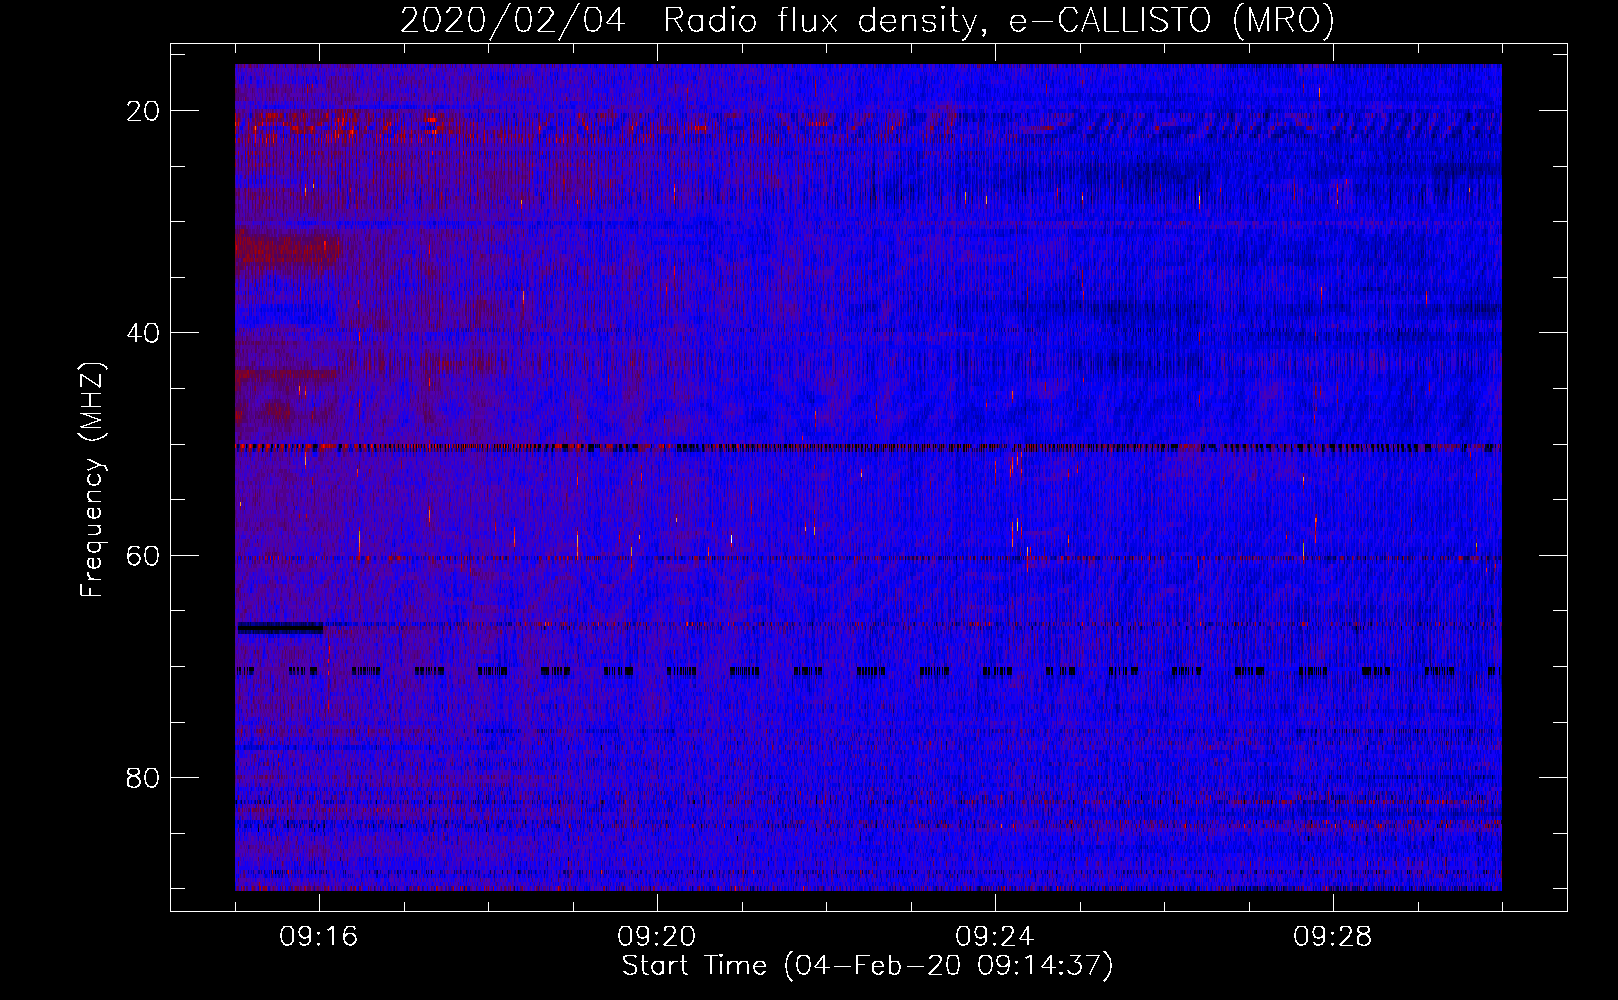
Task: Click the 80 MHz frequency tick label
Action: pos(144,778)
